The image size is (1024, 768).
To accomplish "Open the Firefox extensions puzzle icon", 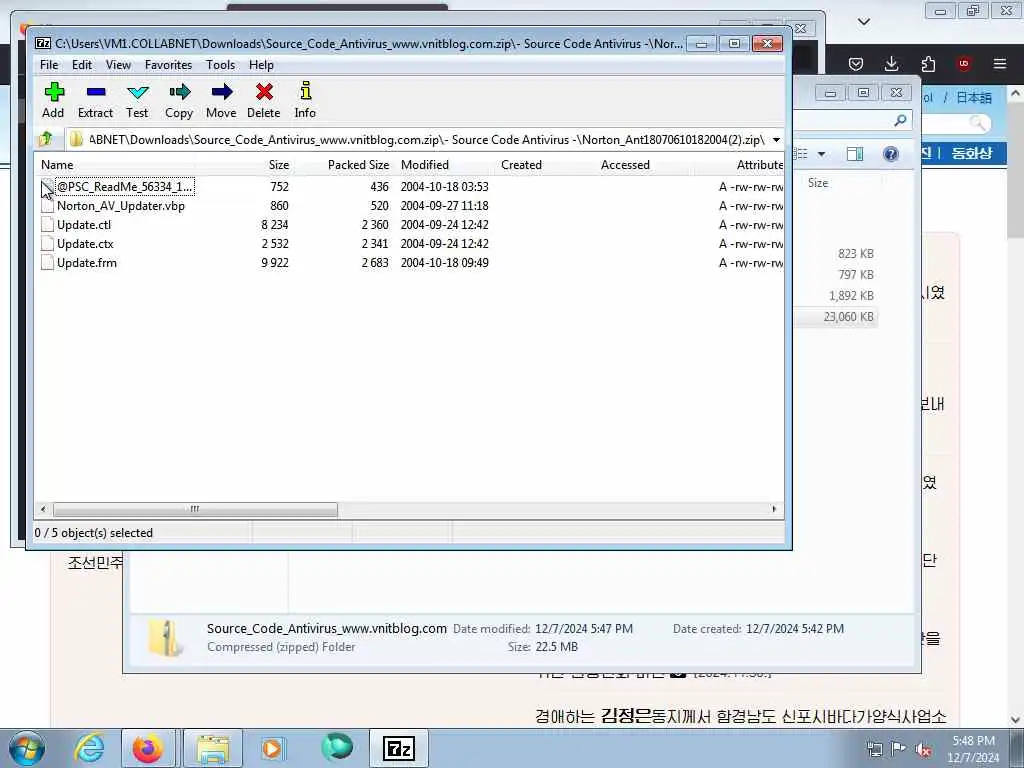I will coord(928,64).
